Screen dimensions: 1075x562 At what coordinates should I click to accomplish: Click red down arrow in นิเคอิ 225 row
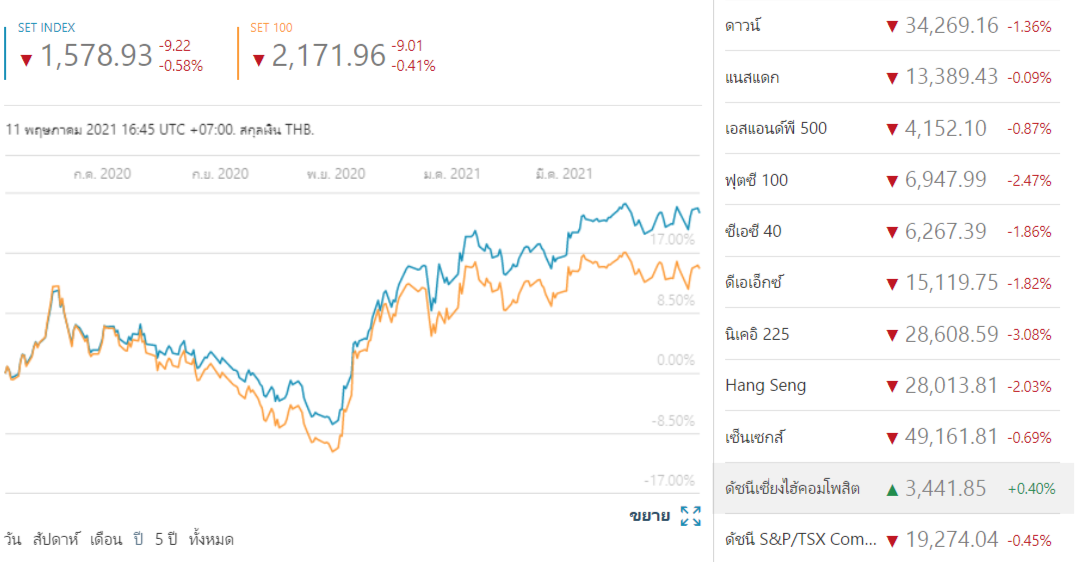(x=892, y=334)
